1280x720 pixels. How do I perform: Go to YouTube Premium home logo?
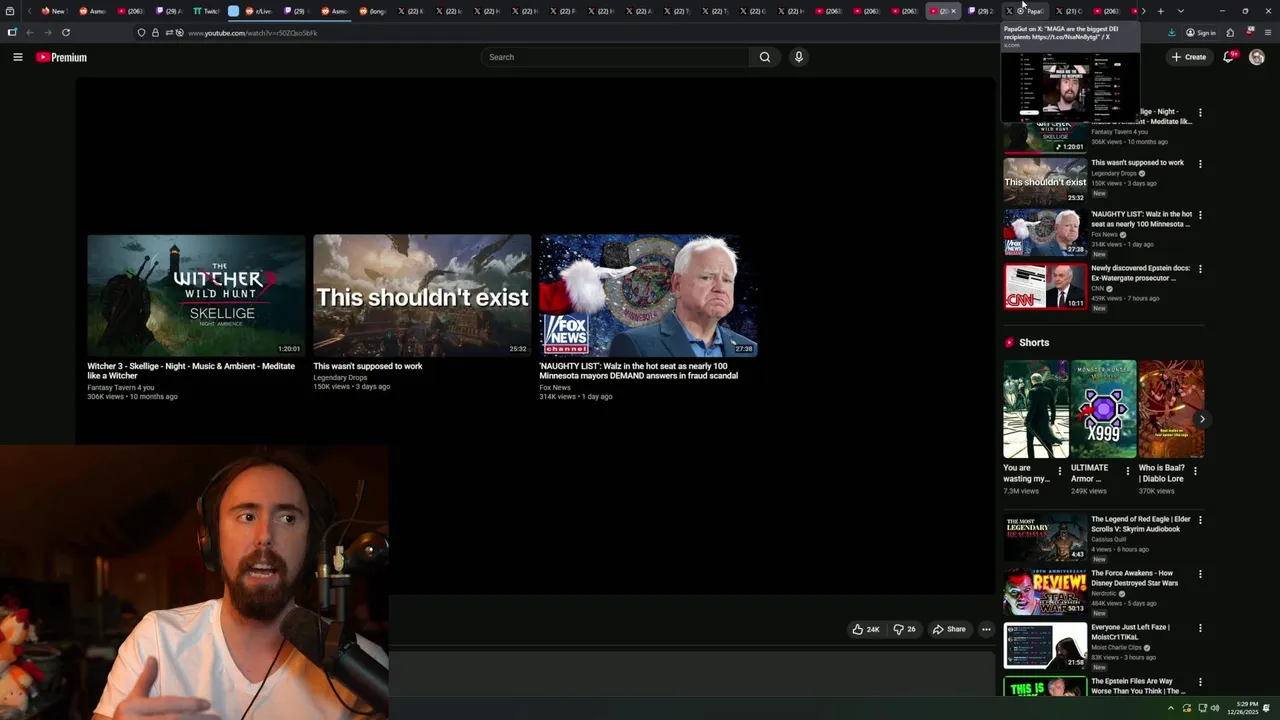62,57
